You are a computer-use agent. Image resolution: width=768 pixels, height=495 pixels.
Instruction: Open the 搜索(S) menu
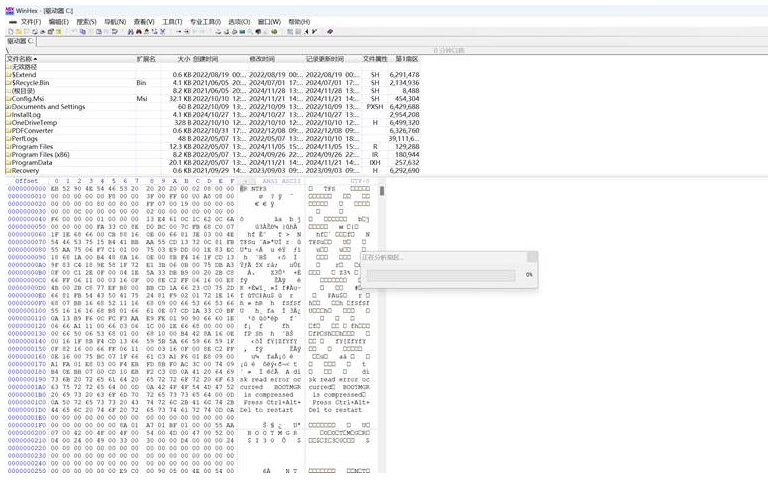(86, 21)
